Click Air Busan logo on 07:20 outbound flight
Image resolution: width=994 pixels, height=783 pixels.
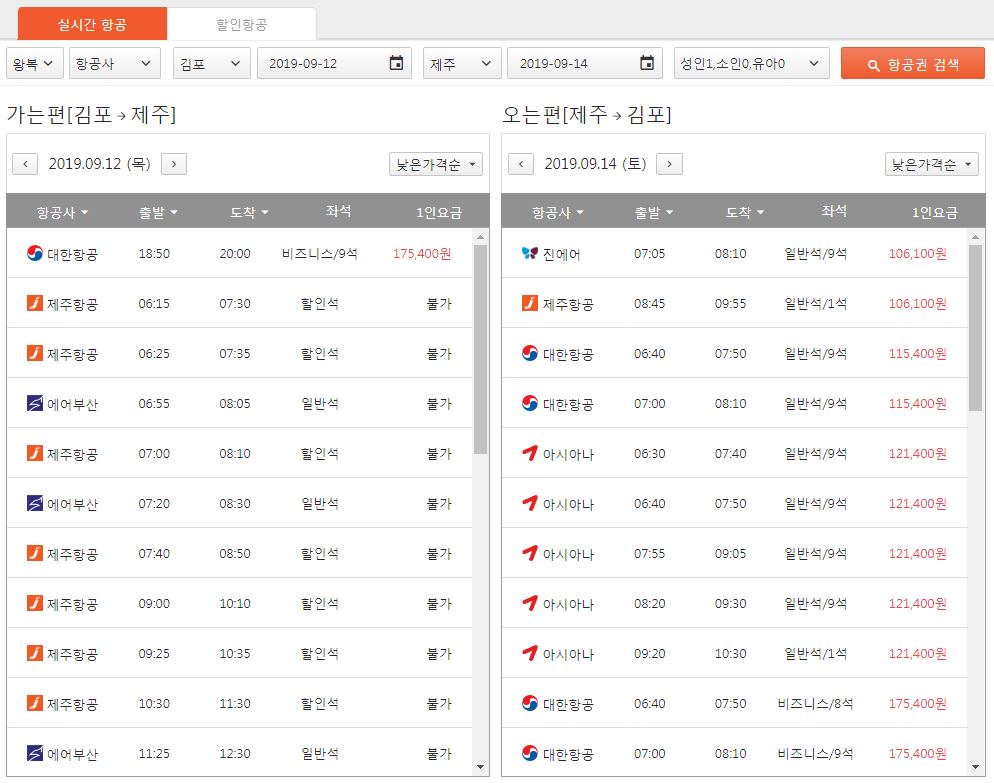[35, 503]
